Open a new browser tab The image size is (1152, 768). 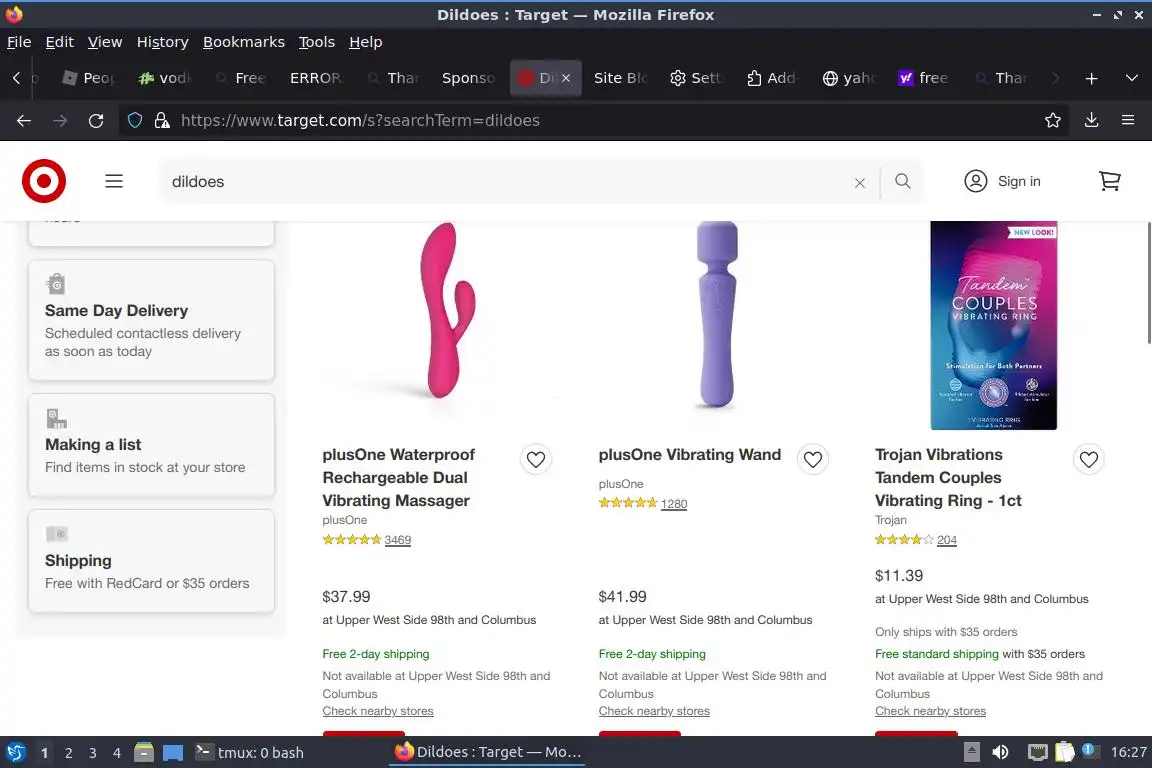click(x=1092, y=78)
